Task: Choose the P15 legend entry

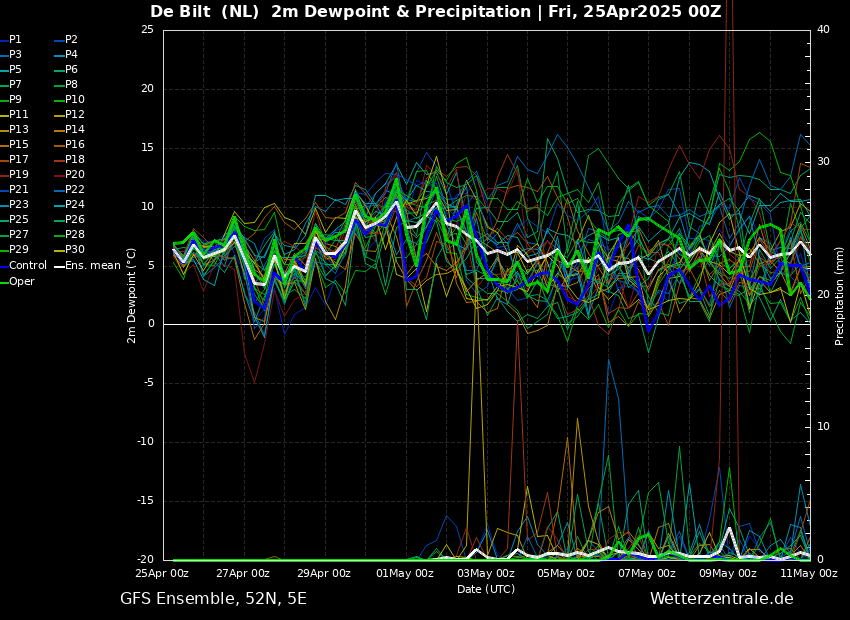Action: click(14, 145)
